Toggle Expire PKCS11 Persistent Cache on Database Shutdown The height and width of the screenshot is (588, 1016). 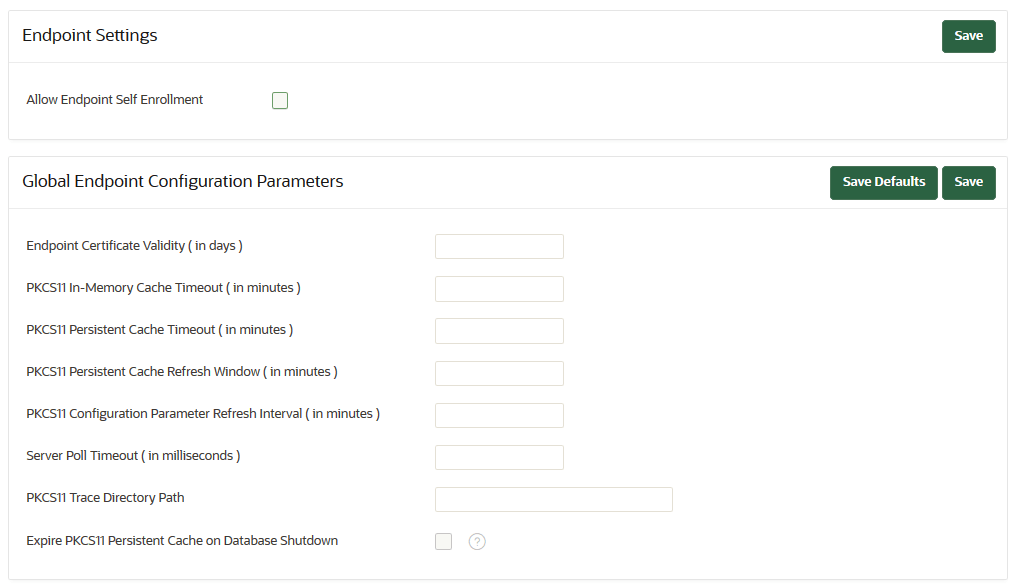pyautogui.click(x=443, y=541)
